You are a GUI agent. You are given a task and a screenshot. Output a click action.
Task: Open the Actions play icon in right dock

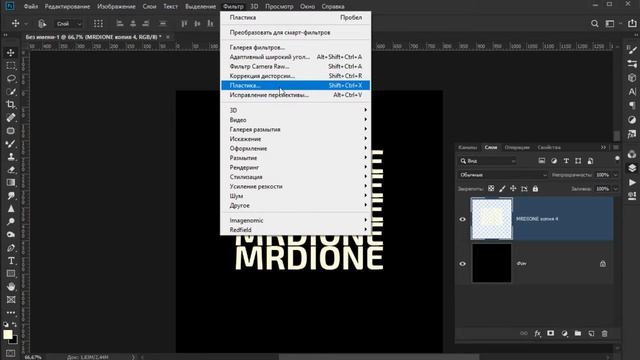632,182
